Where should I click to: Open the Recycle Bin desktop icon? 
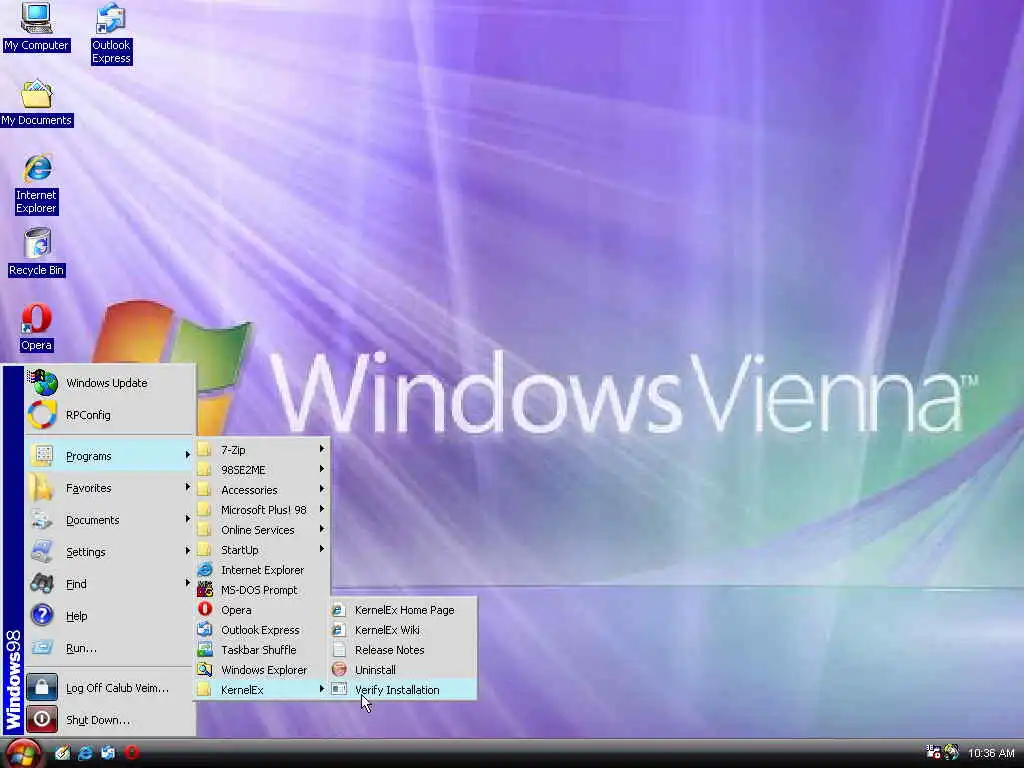(x=37, y=252)
